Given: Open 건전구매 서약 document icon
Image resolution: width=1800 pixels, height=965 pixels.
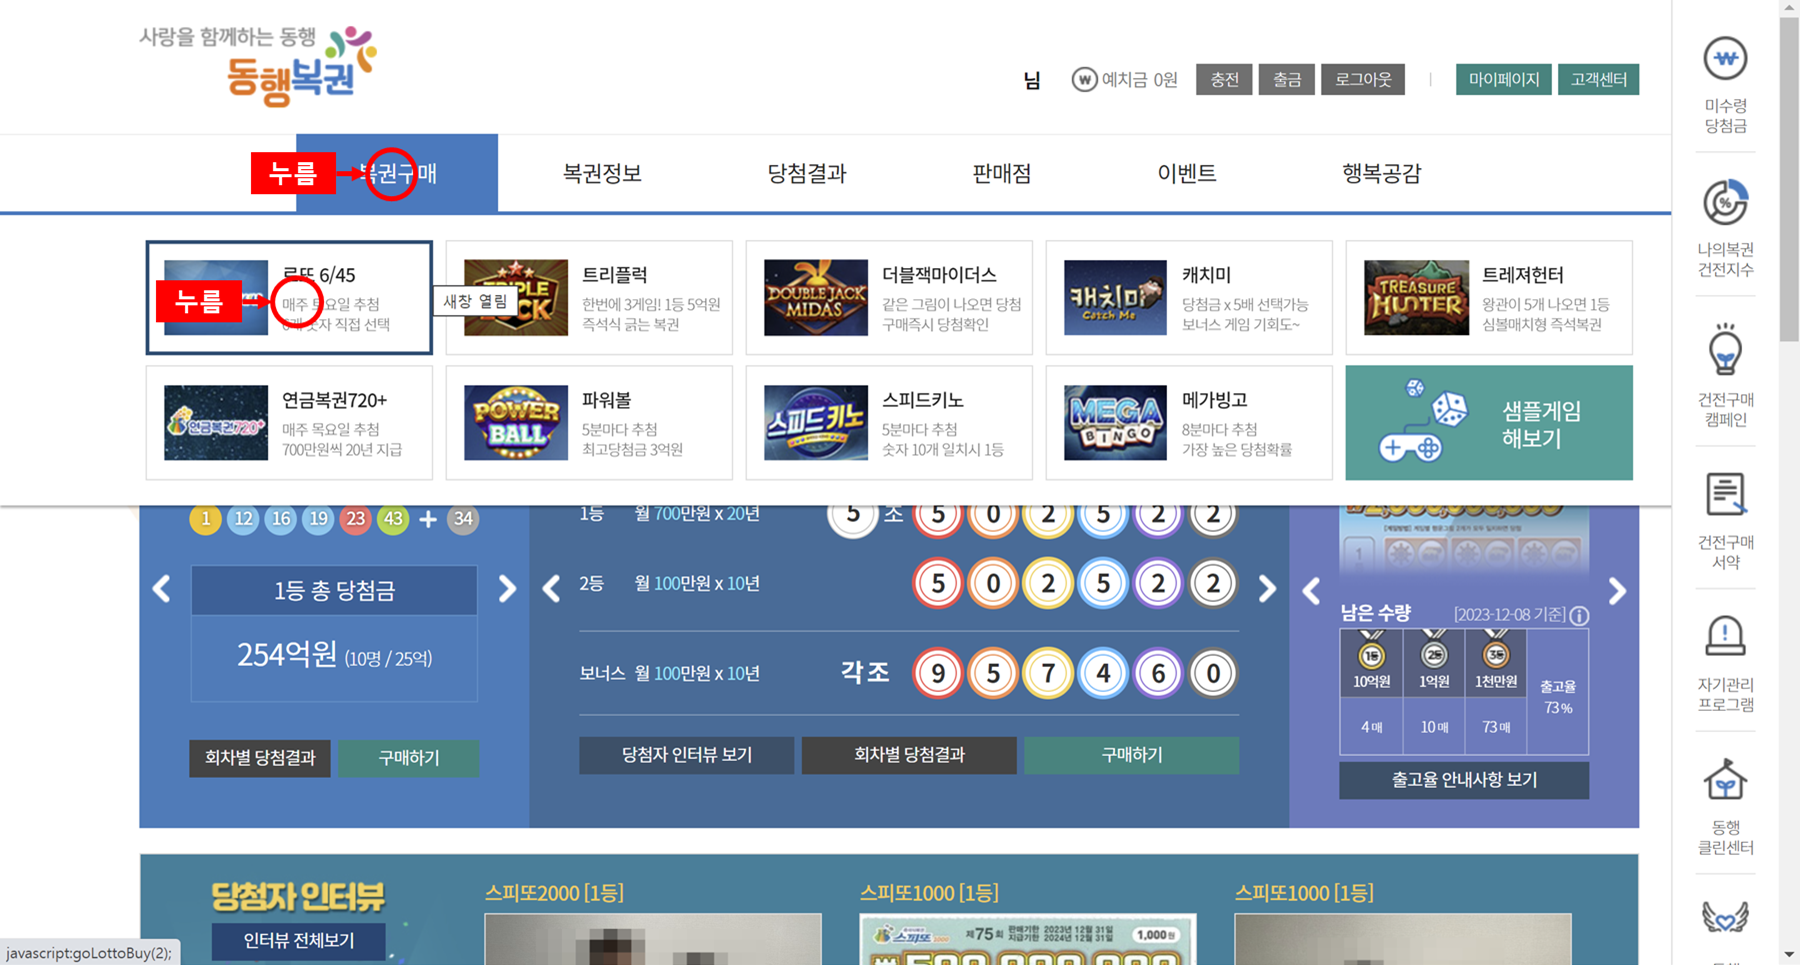Looking at the screenshot, I should 1725,495.
